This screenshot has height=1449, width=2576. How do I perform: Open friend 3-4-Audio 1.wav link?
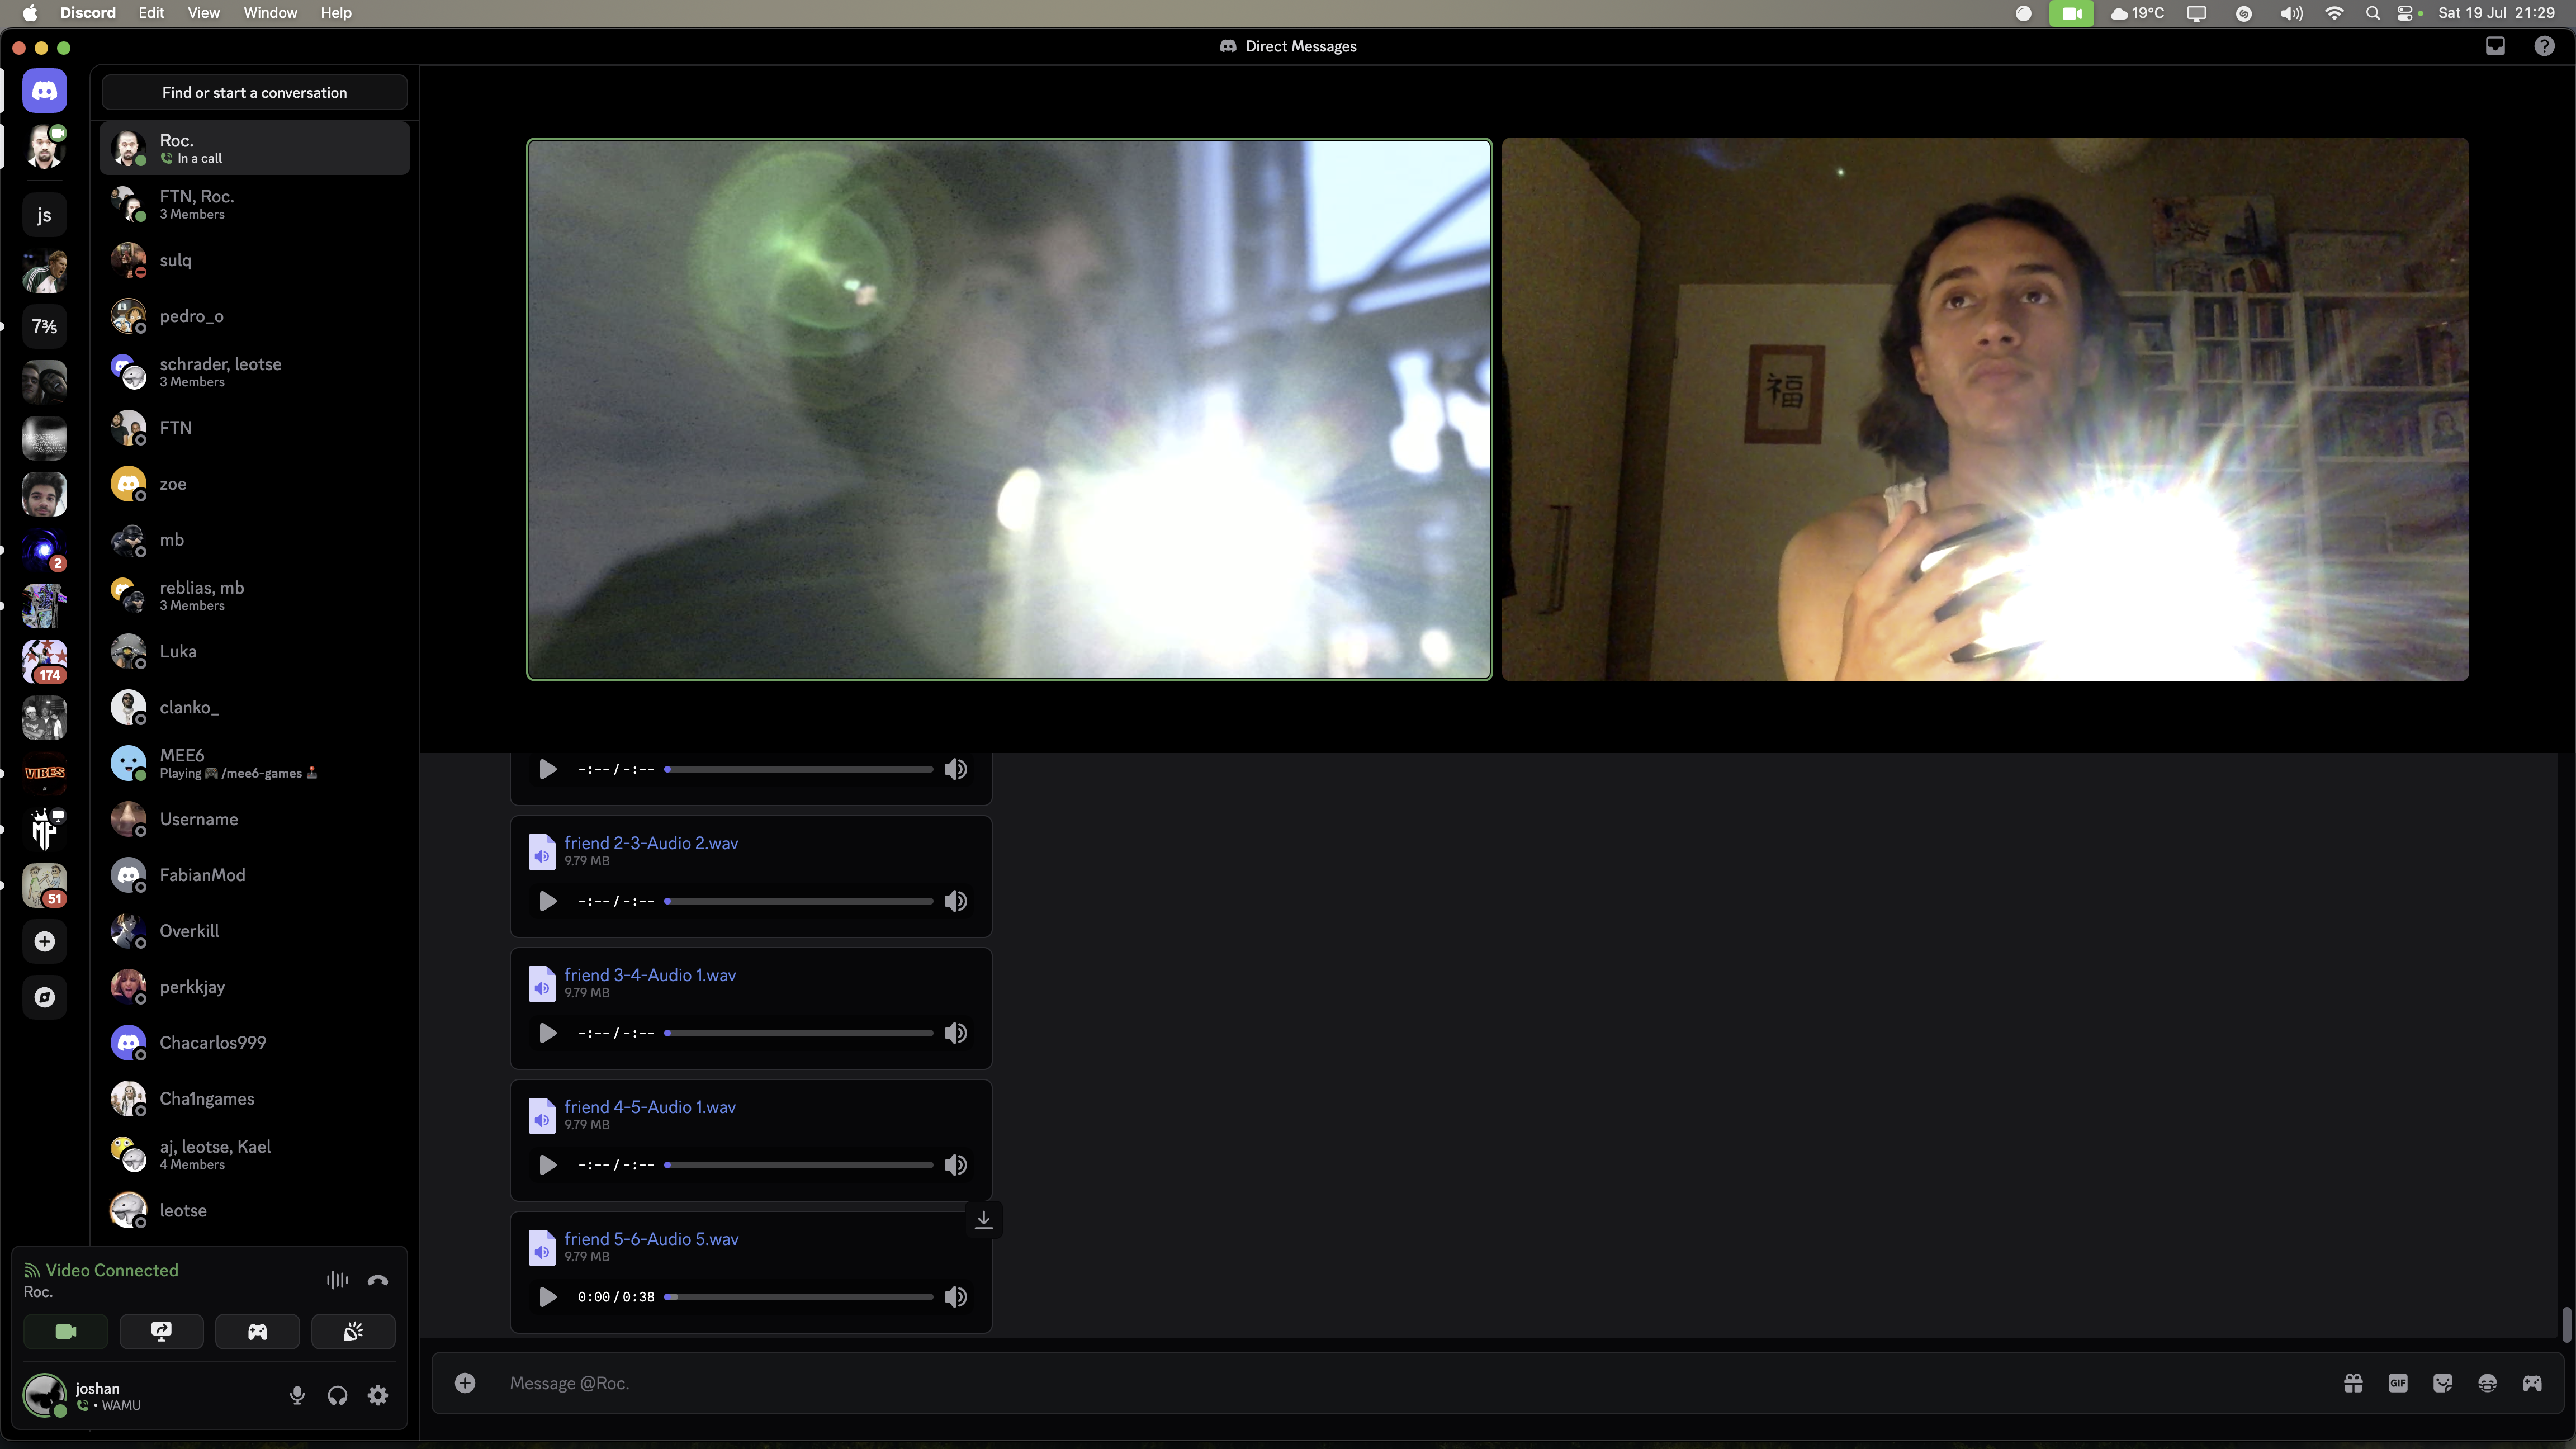pyautogui.click(x=650, y=975)
